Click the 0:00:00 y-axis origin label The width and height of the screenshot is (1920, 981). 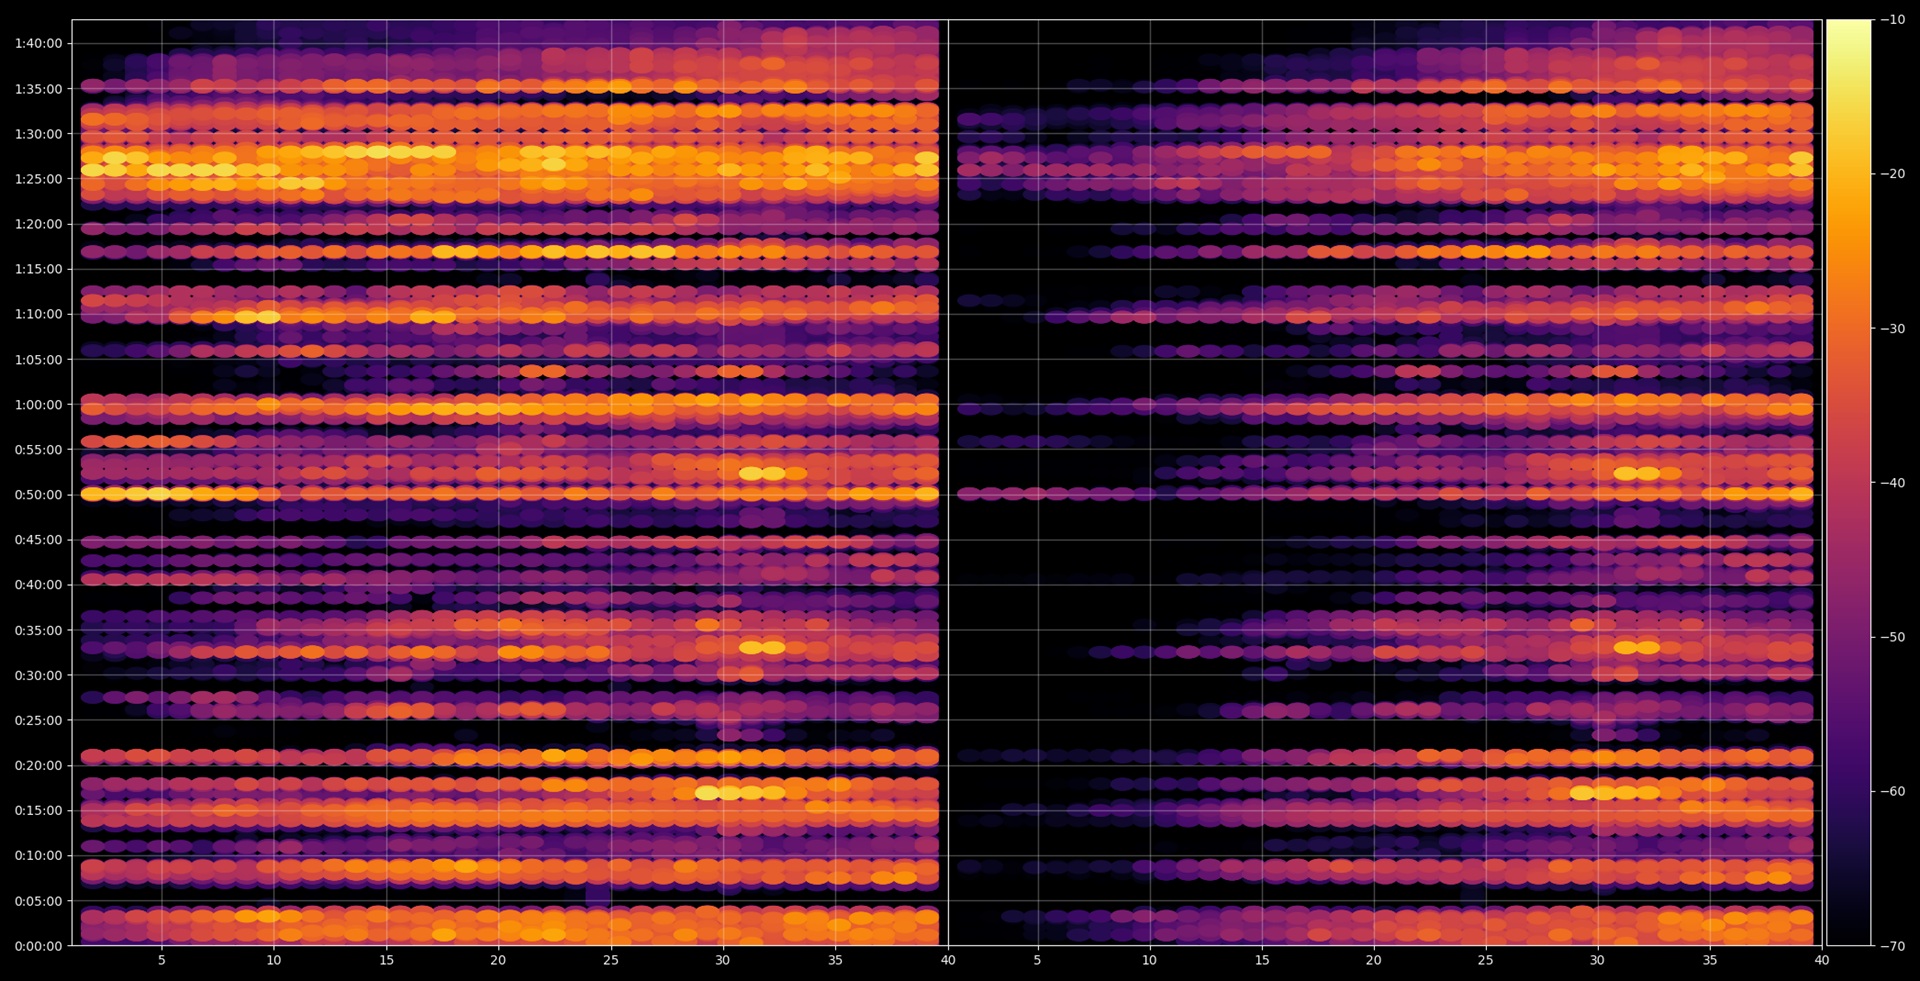(38, 946)
